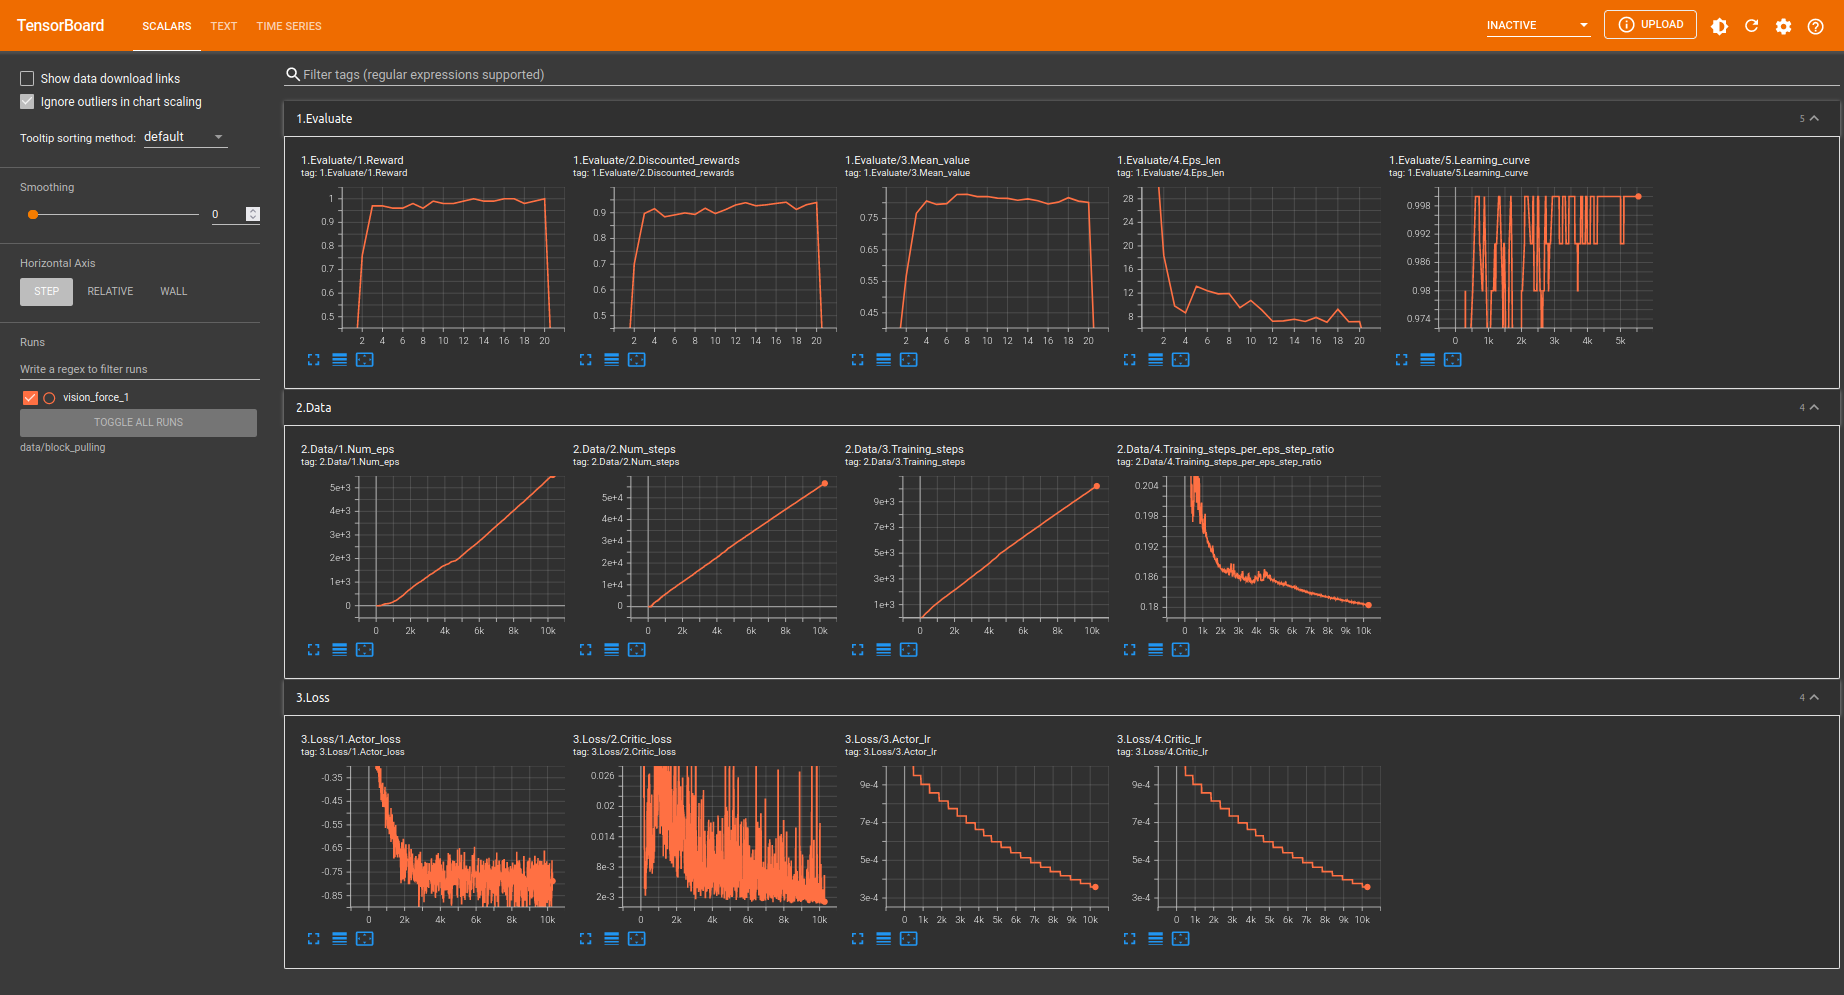Uncheck Ignore outliers in chart scaling
This screenshot has width=1844, height=995.
pos(27,101)
